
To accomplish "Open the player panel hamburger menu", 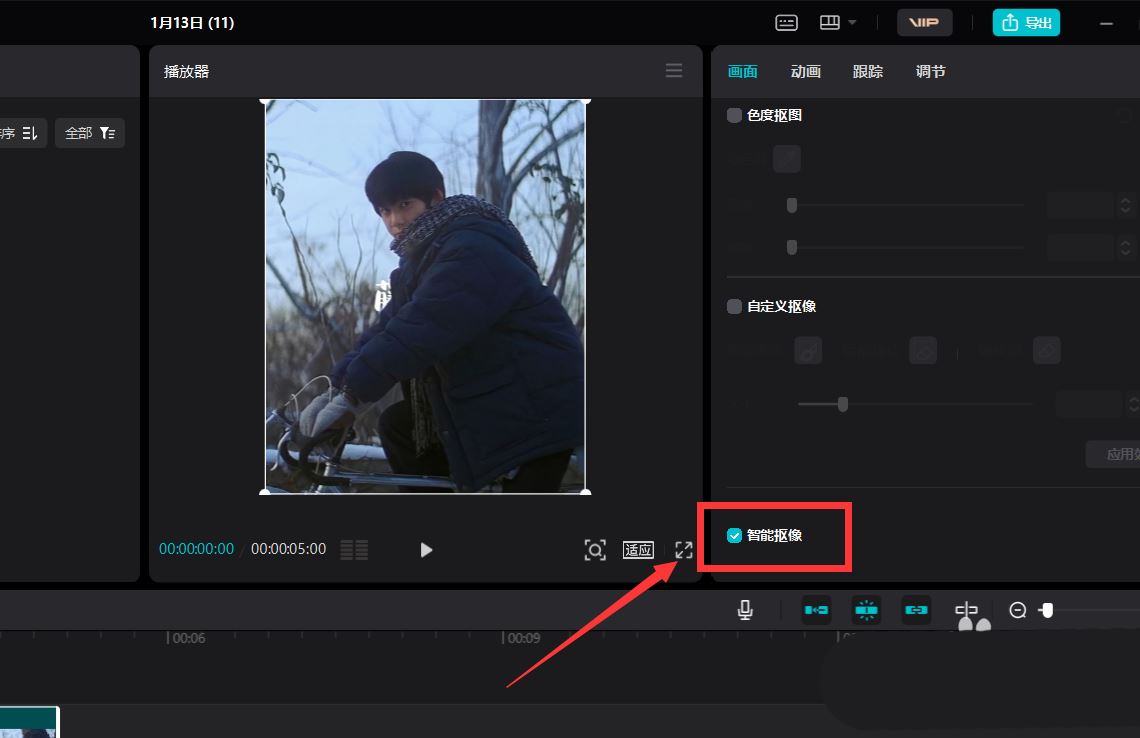I will pos(674,71).
